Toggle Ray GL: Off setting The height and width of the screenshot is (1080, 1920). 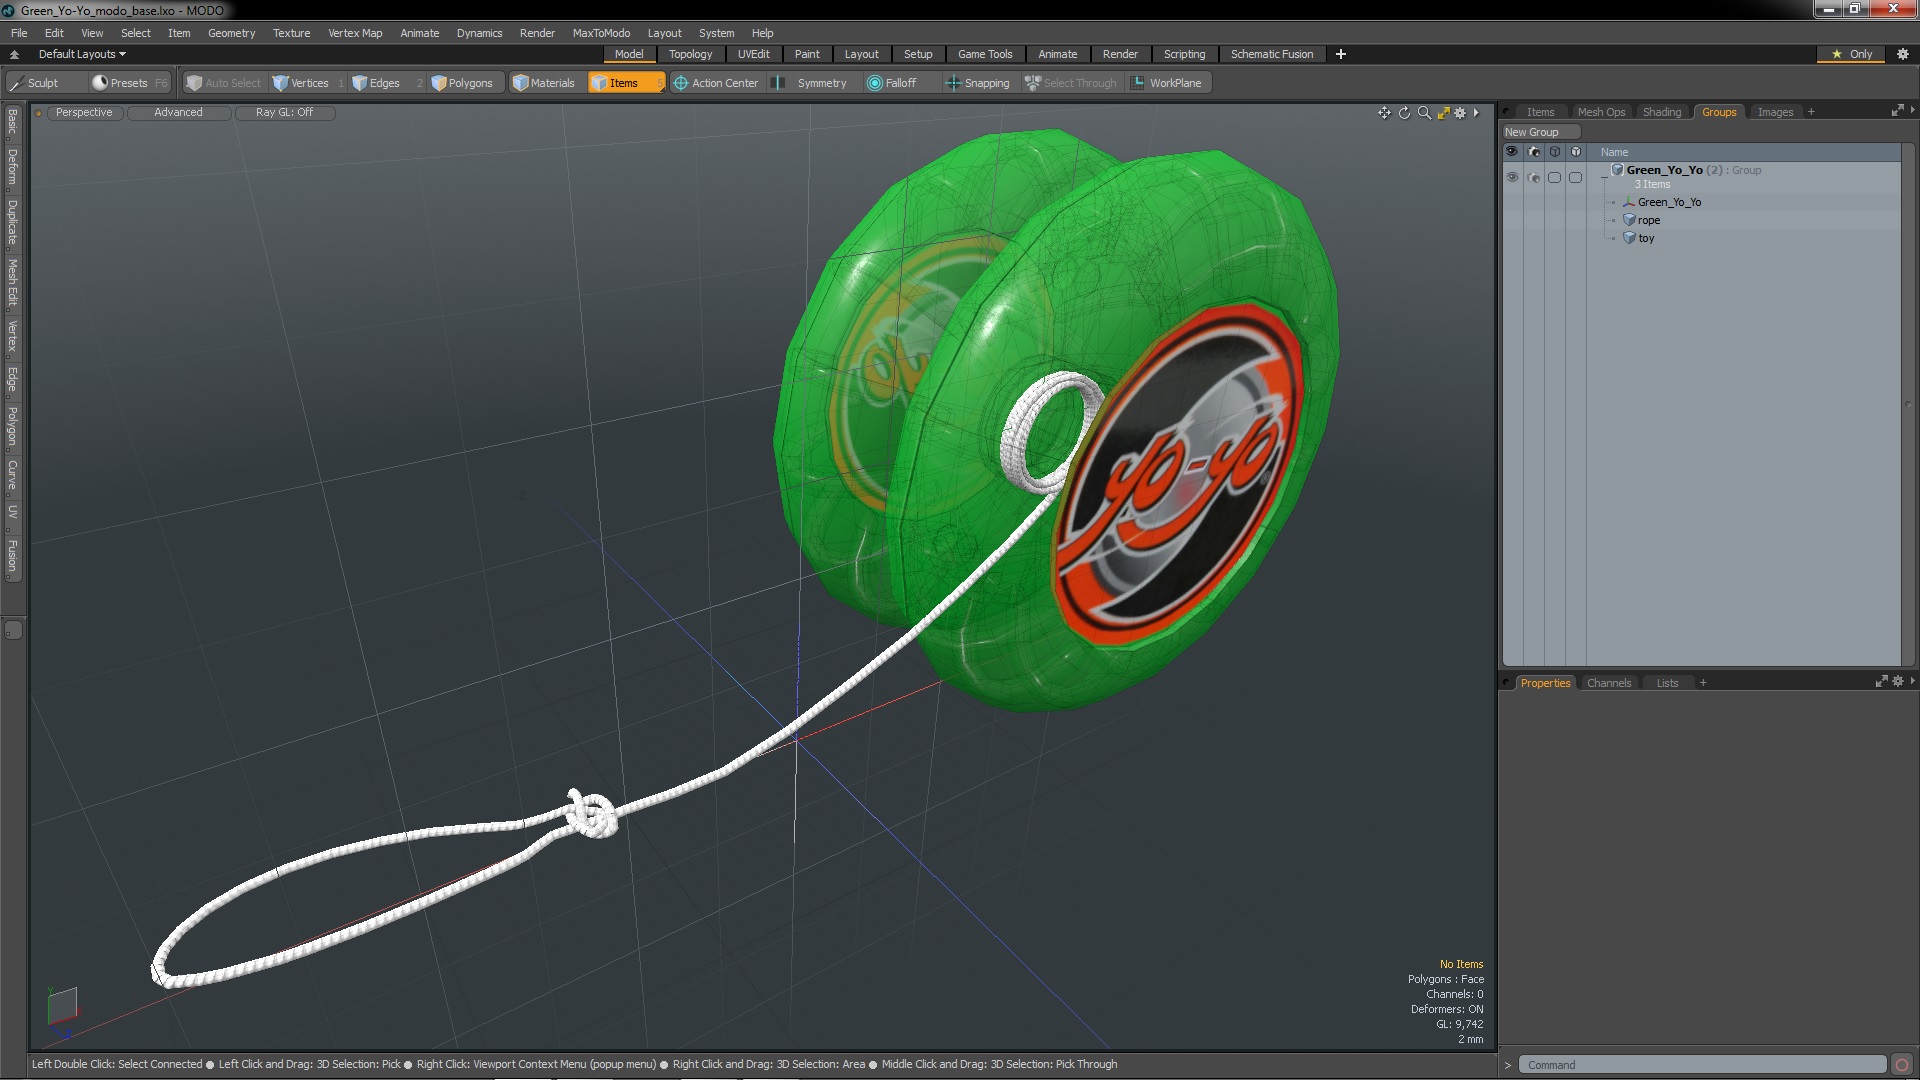(284, 112)
